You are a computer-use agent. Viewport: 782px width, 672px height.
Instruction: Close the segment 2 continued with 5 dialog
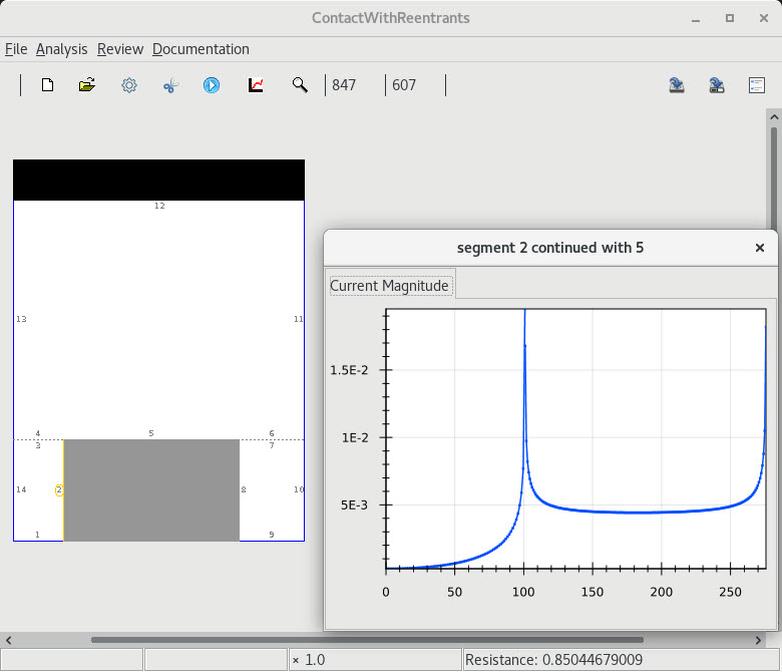pyautogui.click(x=759, y=248)
